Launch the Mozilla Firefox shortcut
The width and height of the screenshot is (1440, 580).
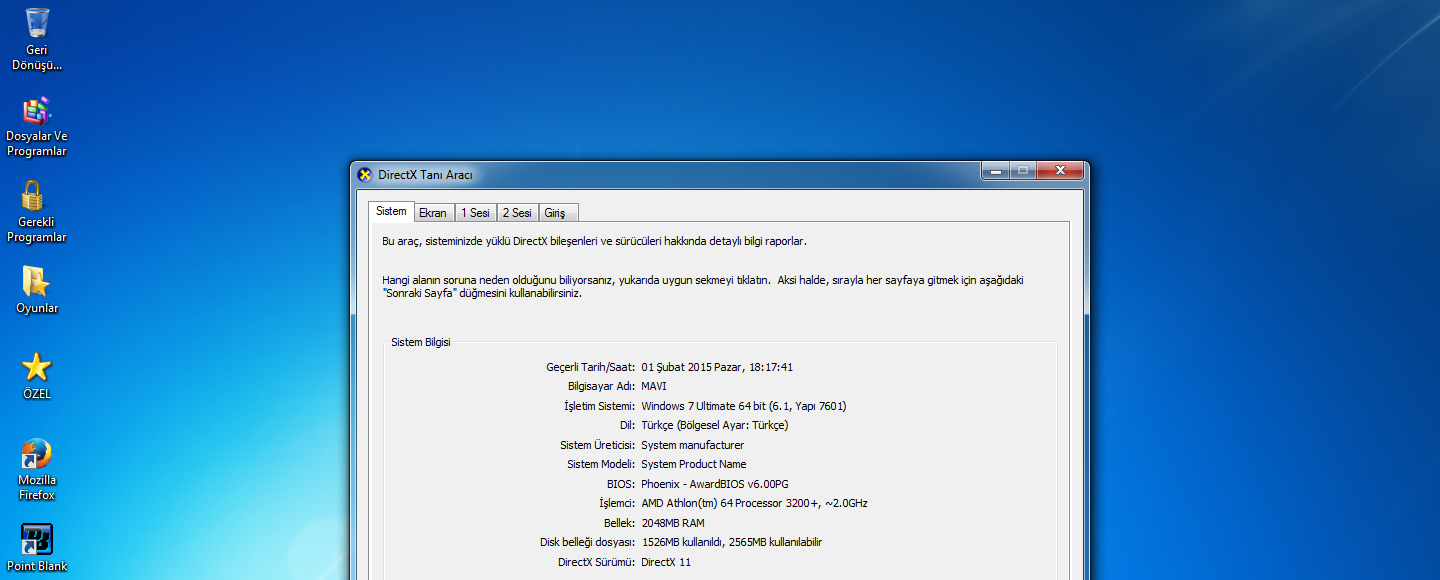point(36,454)
